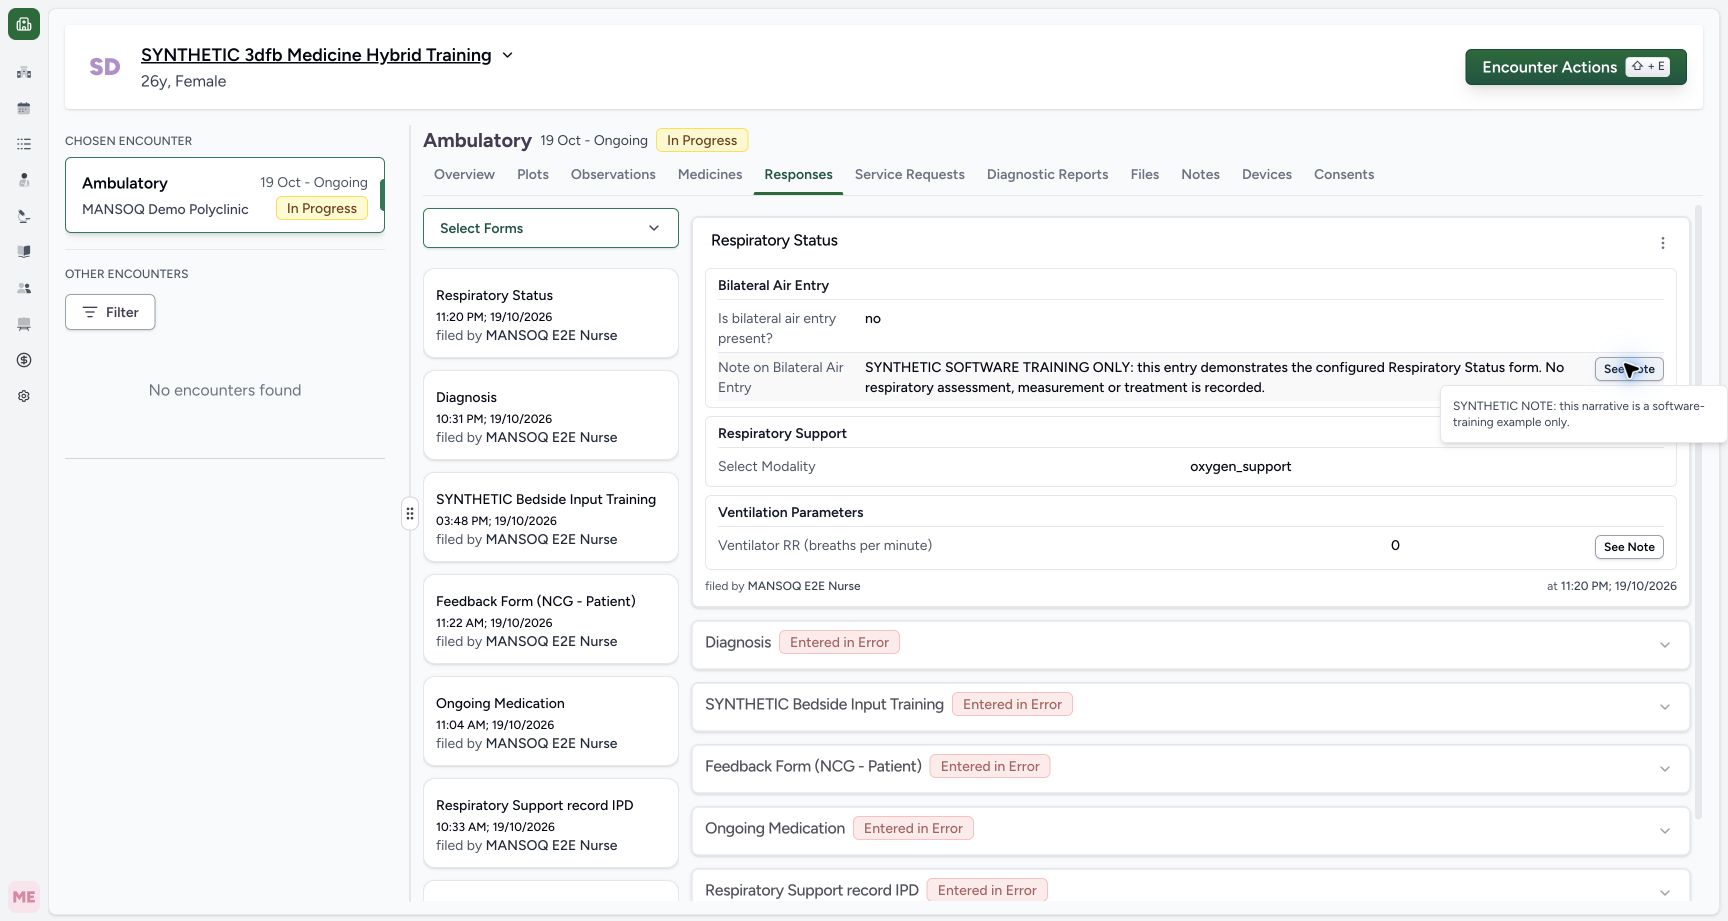This screenshot has width=1728, height=921.
Task: Open Diagnosis entry filed 10:31 PM
Action: click(551, 415)
